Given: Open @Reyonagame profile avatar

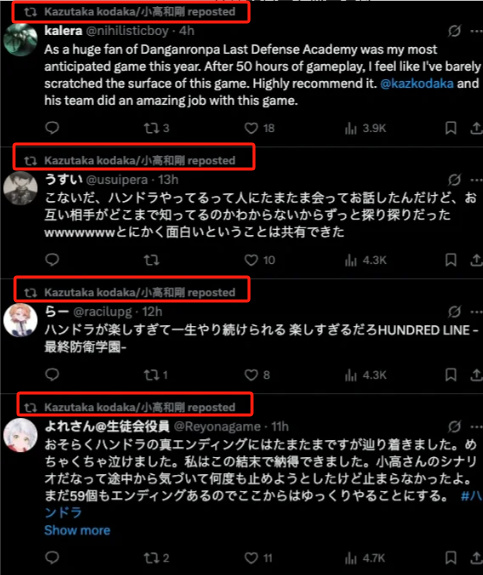Looking at the screenshot, I should [21, 435].
